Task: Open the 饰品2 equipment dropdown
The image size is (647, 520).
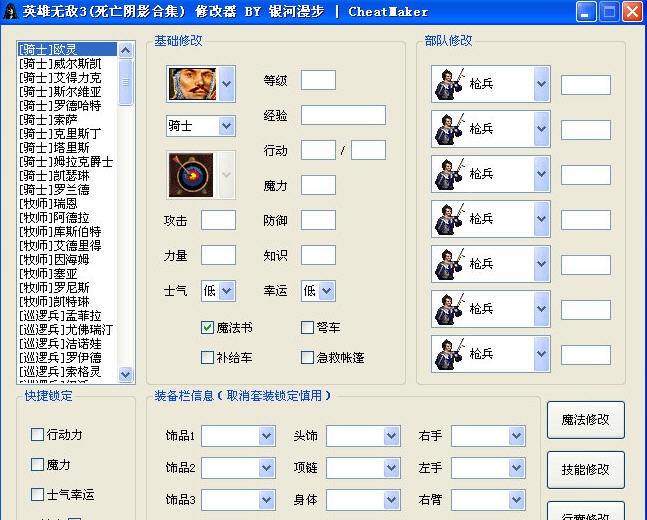Action: coord(267,468)
